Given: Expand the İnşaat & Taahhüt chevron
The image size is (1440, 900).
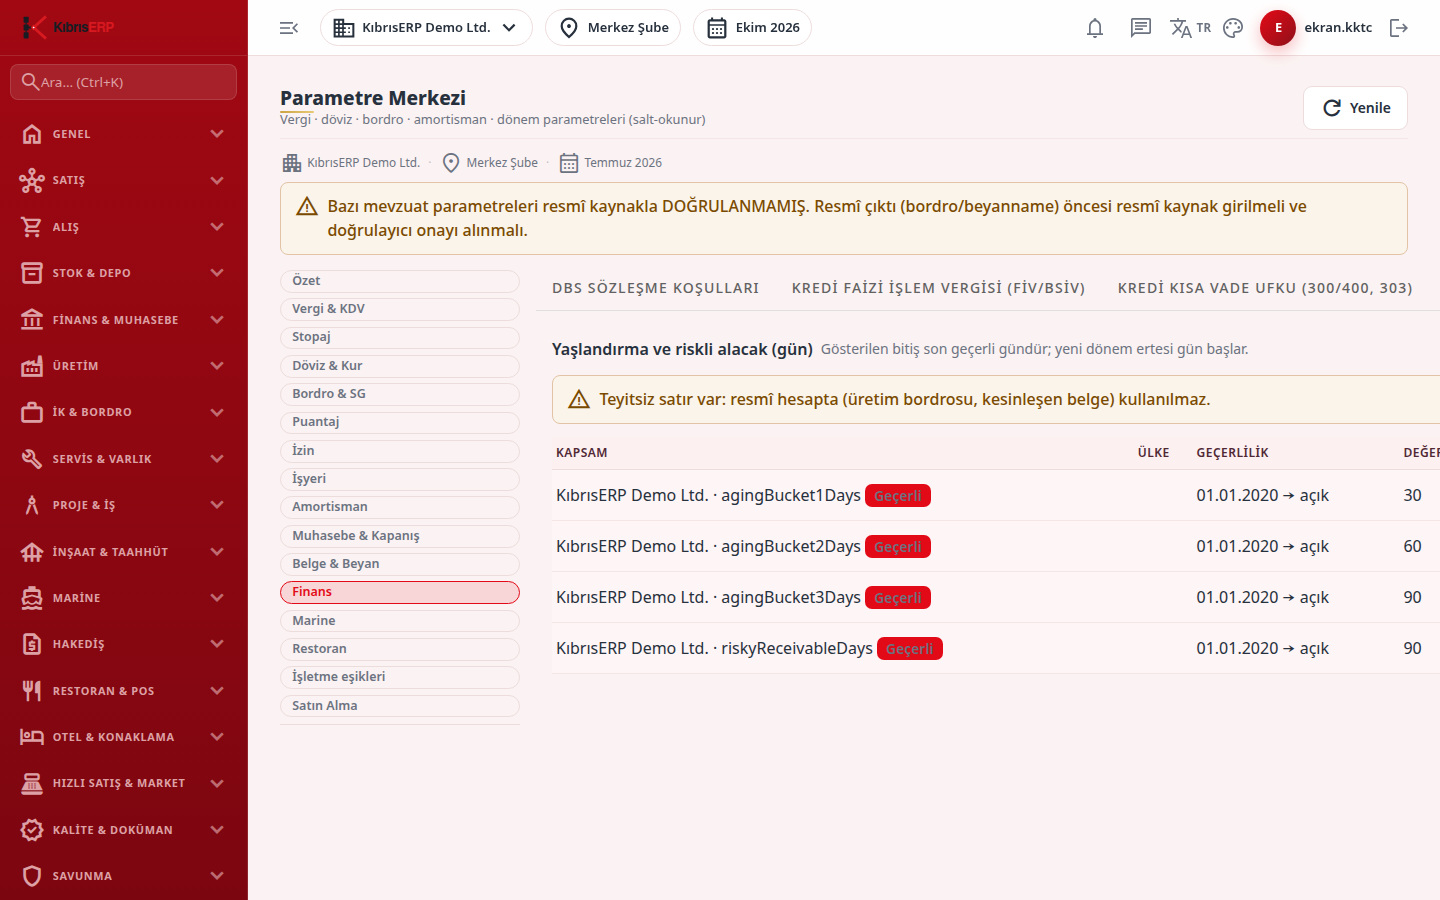Looking at the screenshot, I should (217, 552).
